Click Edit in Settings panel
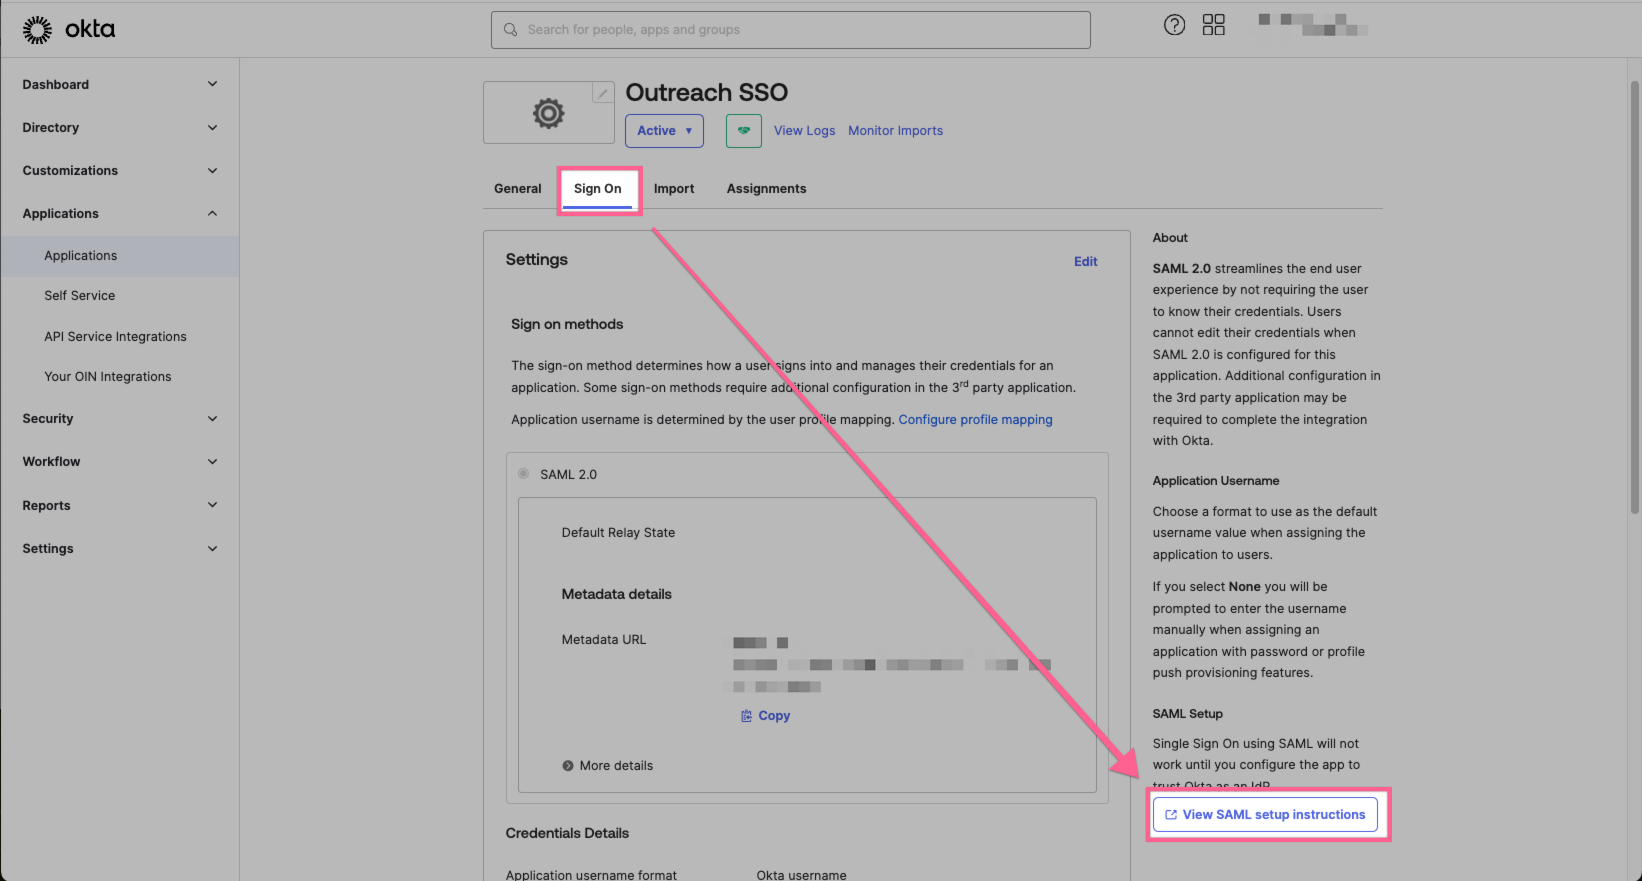This screenshot has width=1642, height=881. (x=1085, y=262)
